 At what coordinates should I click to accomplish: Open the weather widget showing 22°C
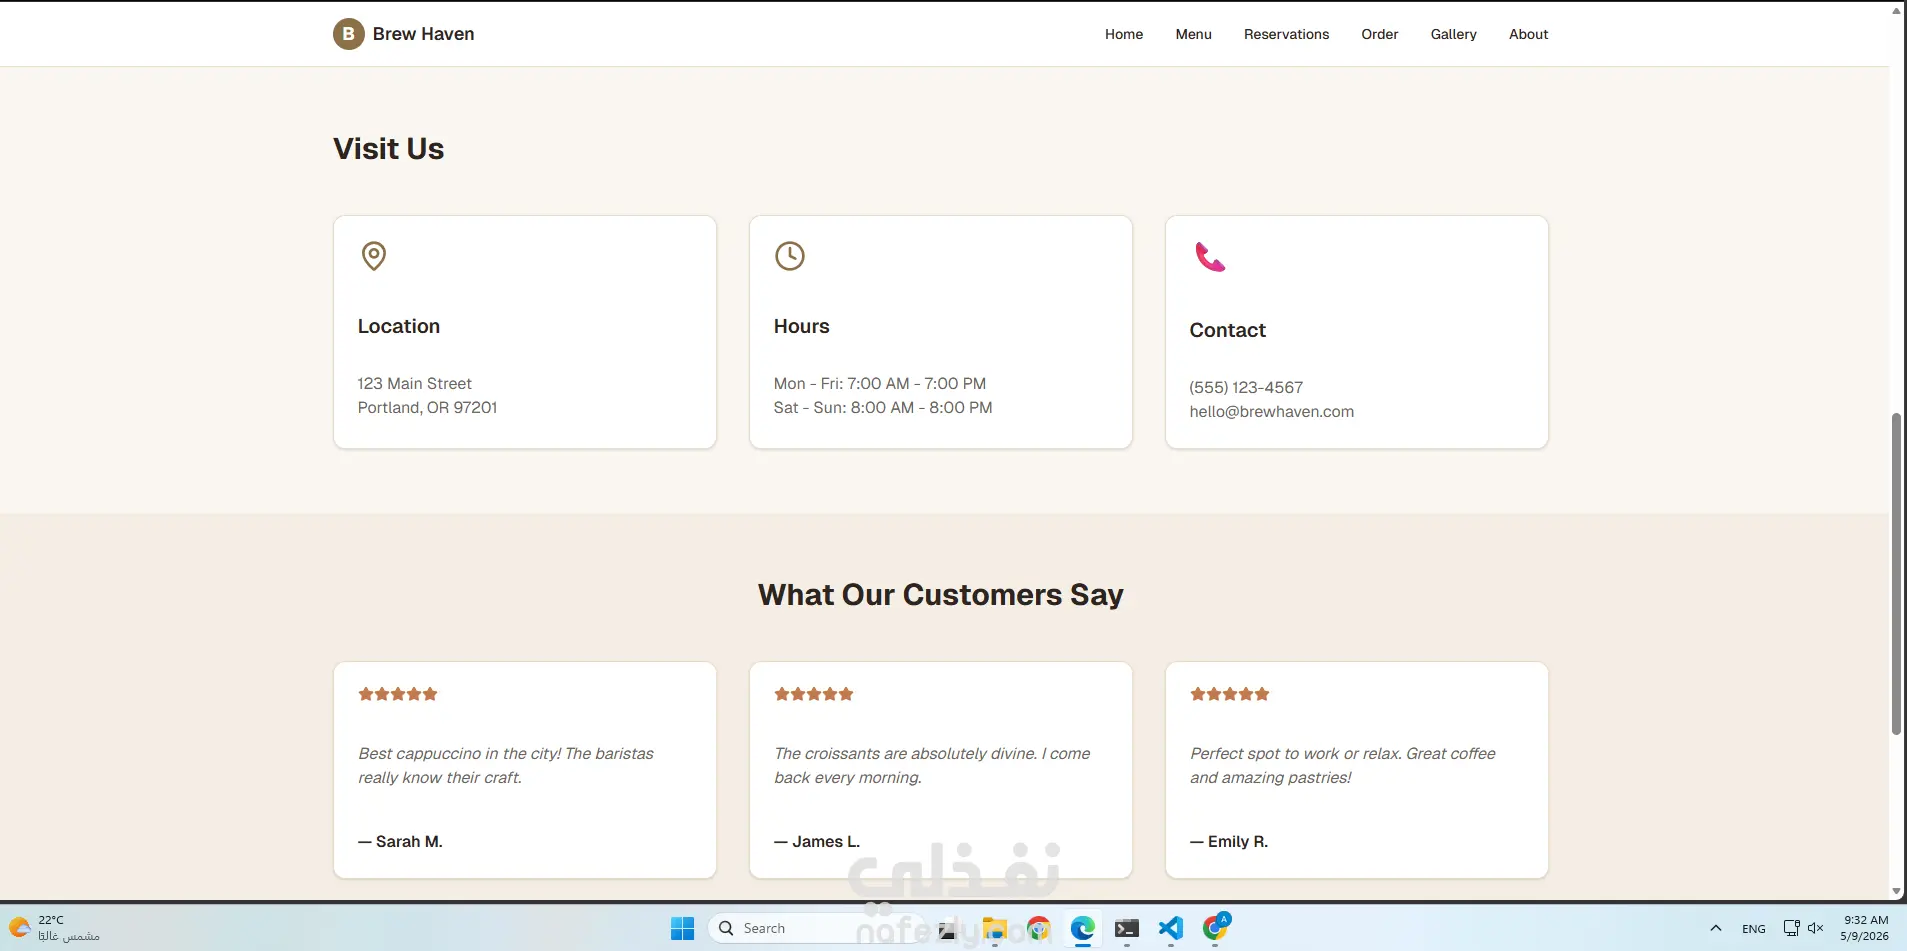(55, 928)
